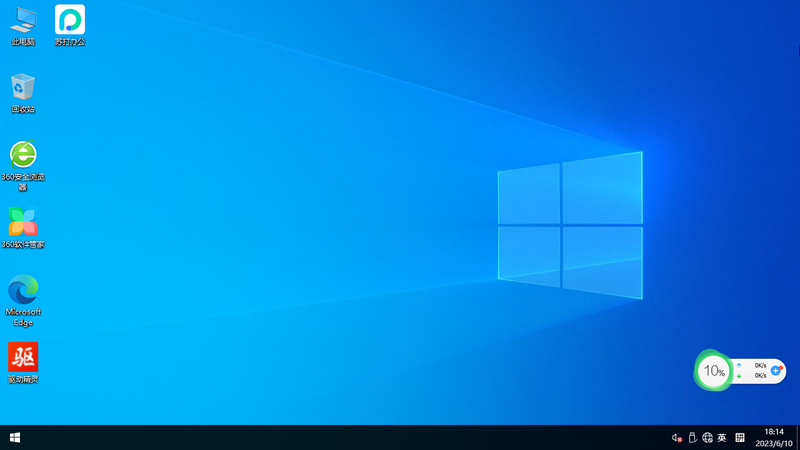Select the 360软件管家 shortcut

coord(23,228)
